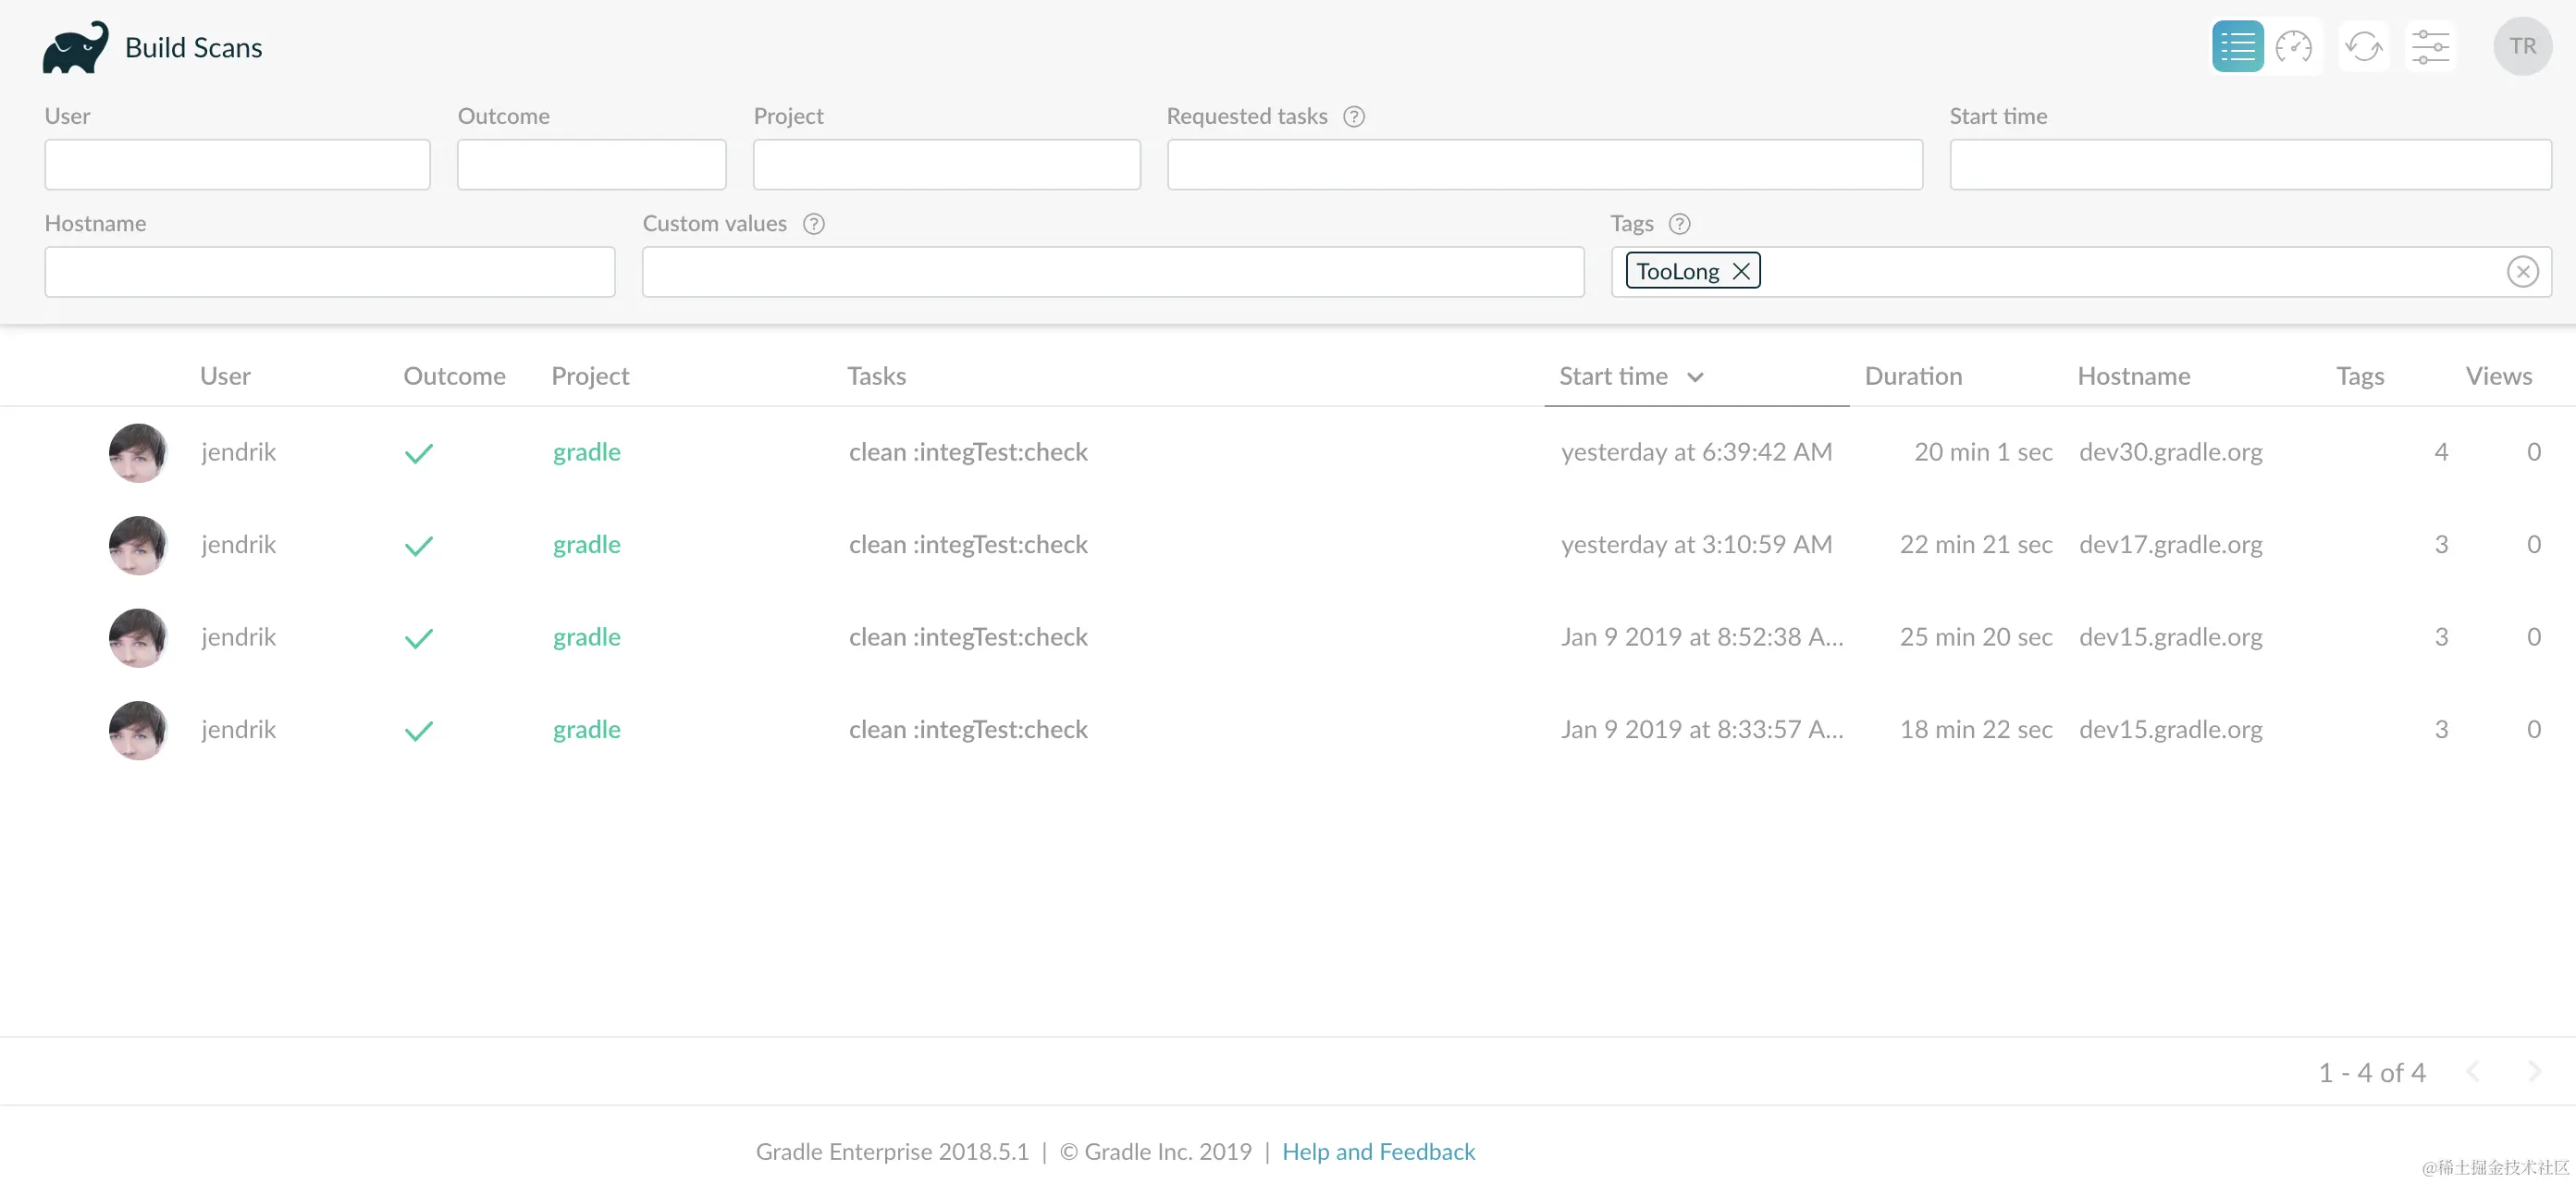This screenshot has width=2576, height=1183.
Task: Remove the TooLong tag chip
Action: [1741, 271]
